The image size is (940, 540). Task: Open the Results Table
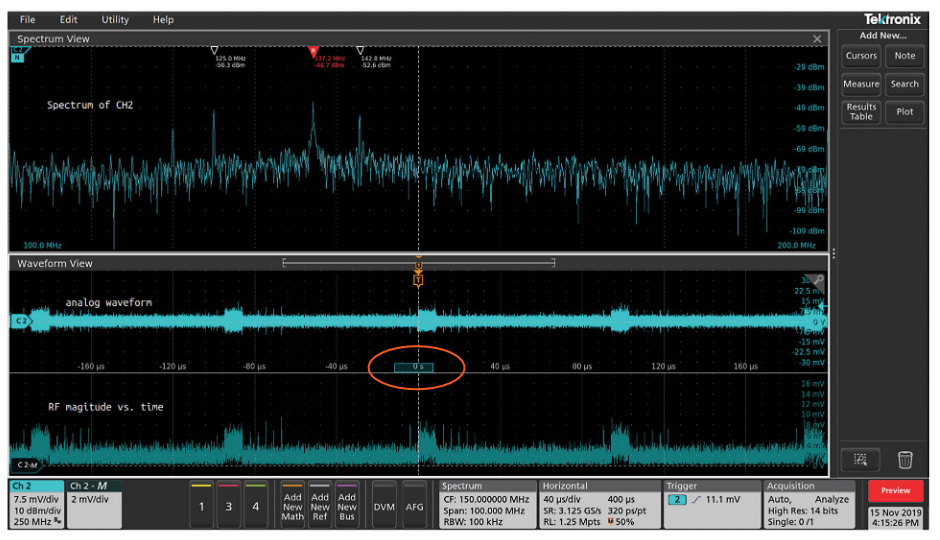click(861, 111)
